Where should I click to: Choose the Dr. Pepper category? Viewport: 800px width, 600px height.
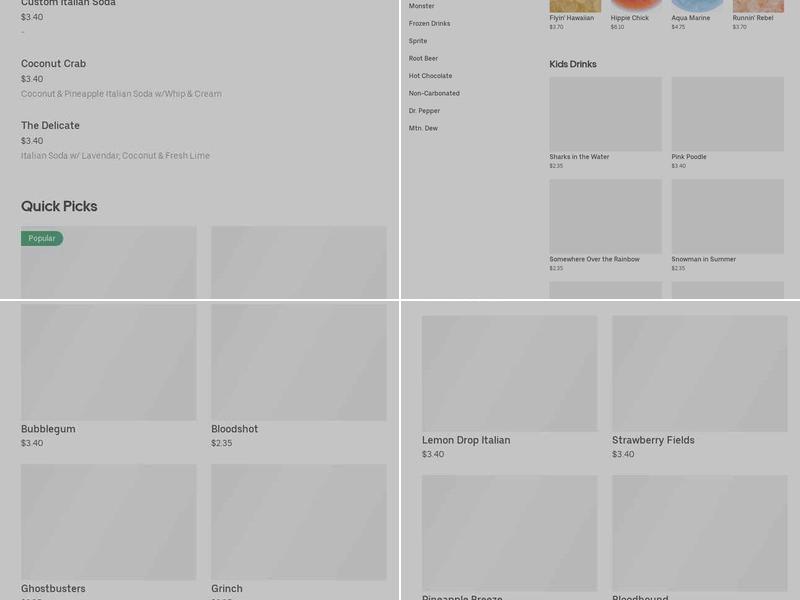pyautogui.click(x=424, y=111)
